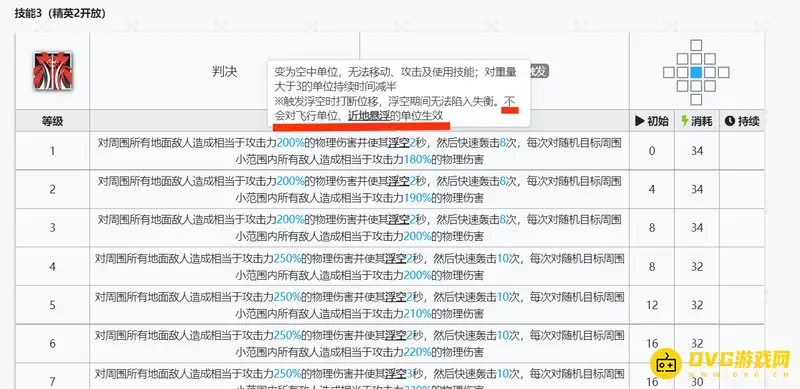This screenshot has width=800, height=389.
Task: Select level cell 5
Action: point(53,305)
